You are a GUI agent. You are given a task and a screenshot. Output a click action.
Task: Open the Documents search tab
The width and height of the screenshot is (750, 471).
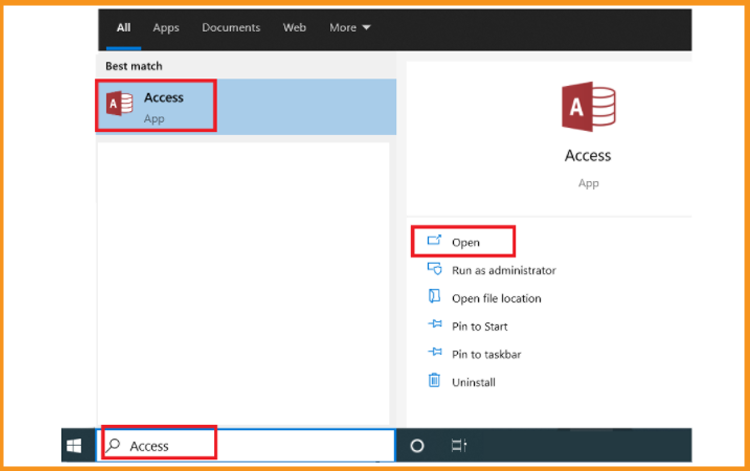[231, 28]
